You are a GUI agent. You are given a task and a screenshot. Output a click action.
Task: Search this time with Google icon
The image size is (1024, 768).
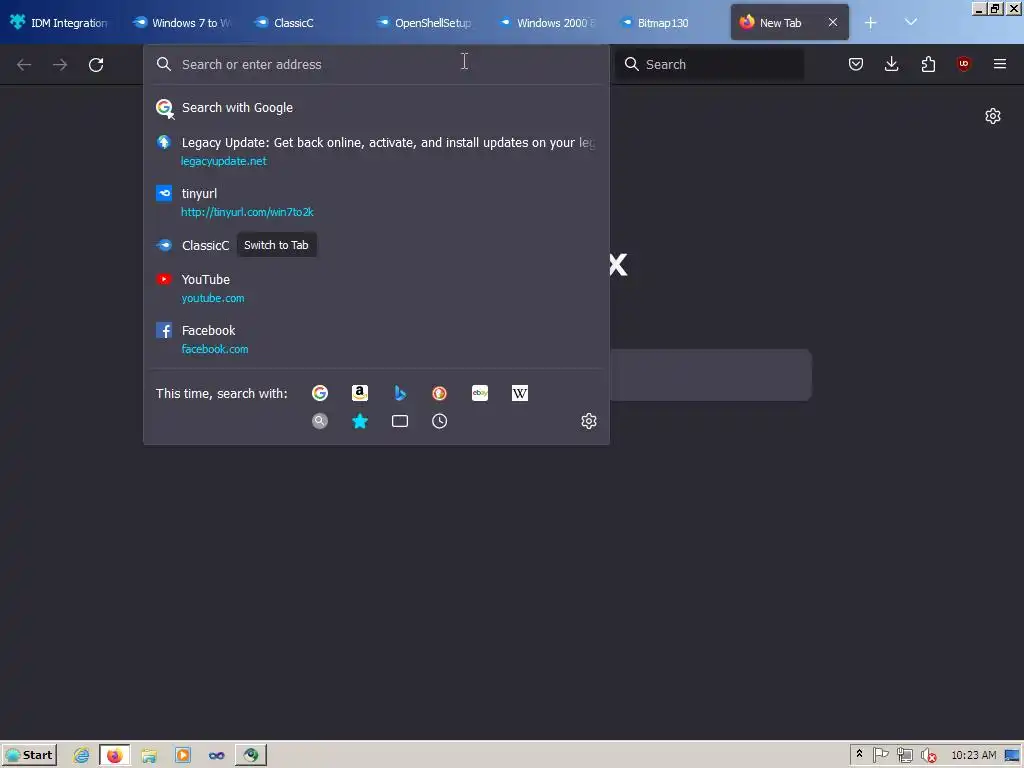[320, 393]
